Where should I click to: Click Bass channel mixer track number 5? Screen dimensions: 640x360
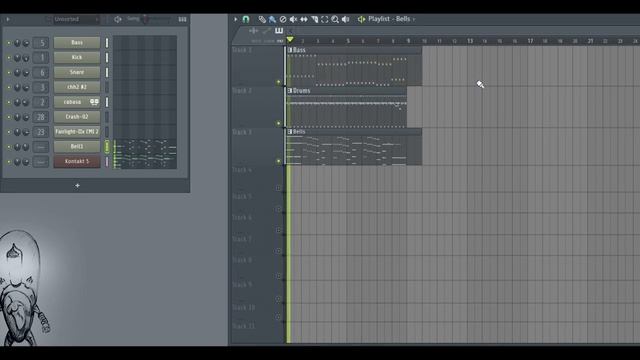click(41, 43)
